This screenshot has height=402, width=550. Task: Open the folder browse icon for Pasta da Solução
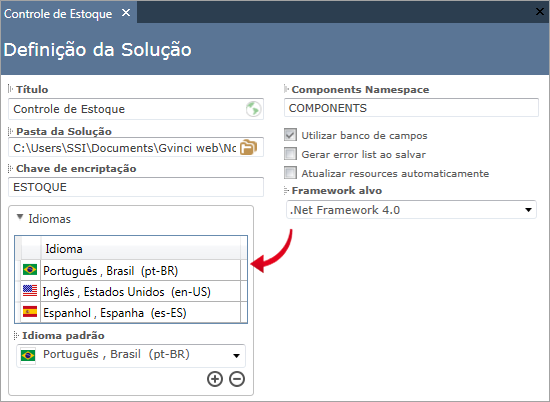coord(248,147)
